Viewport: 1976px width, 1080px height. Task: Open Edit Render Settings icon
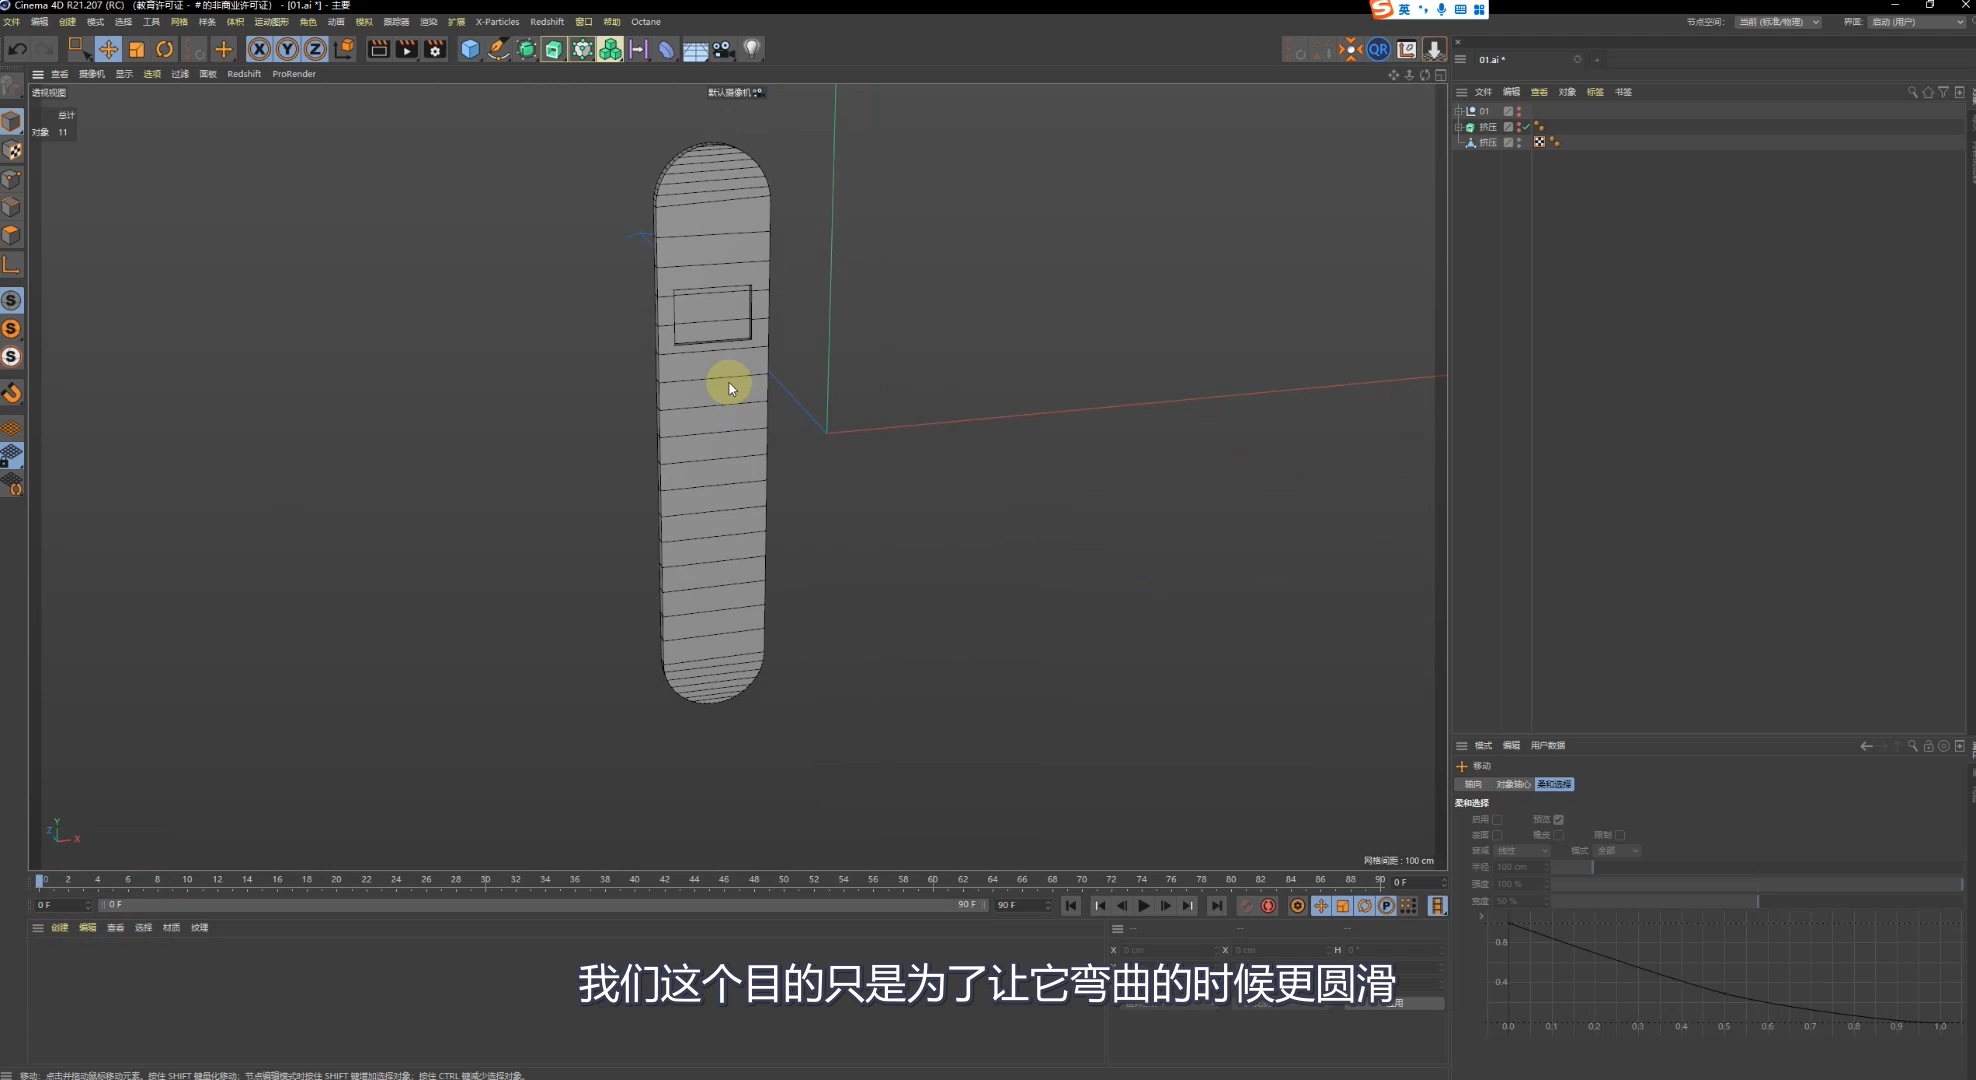point(435,49)
